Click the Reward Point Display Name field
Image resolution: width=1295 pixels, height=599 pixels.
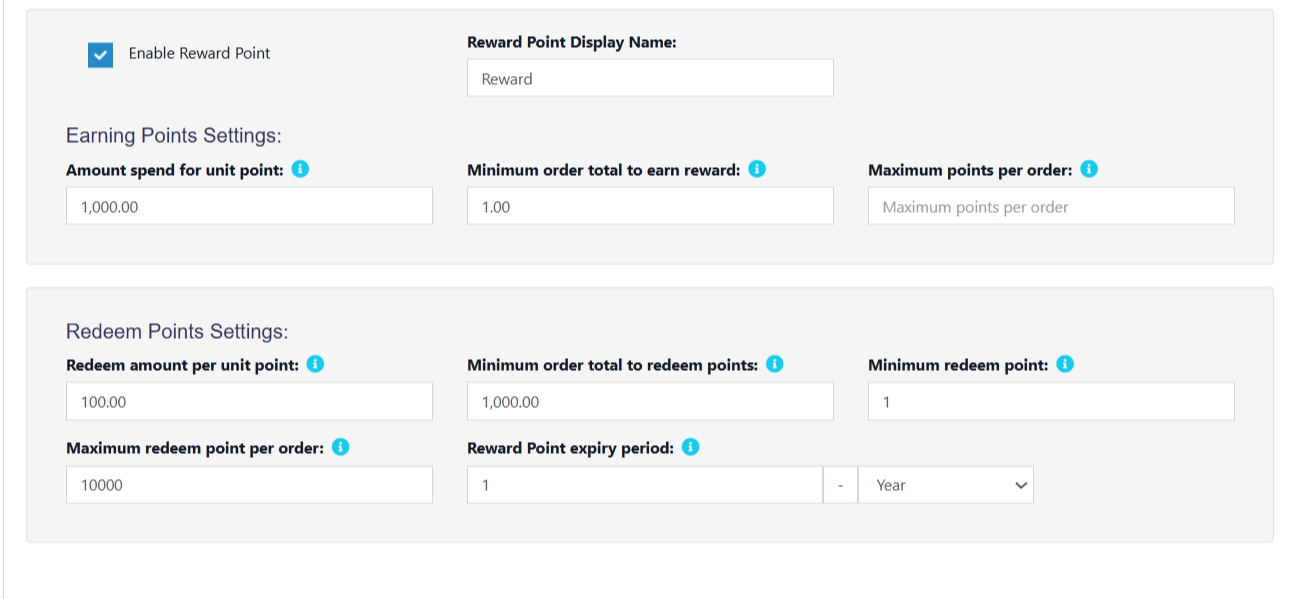[650, 78]
